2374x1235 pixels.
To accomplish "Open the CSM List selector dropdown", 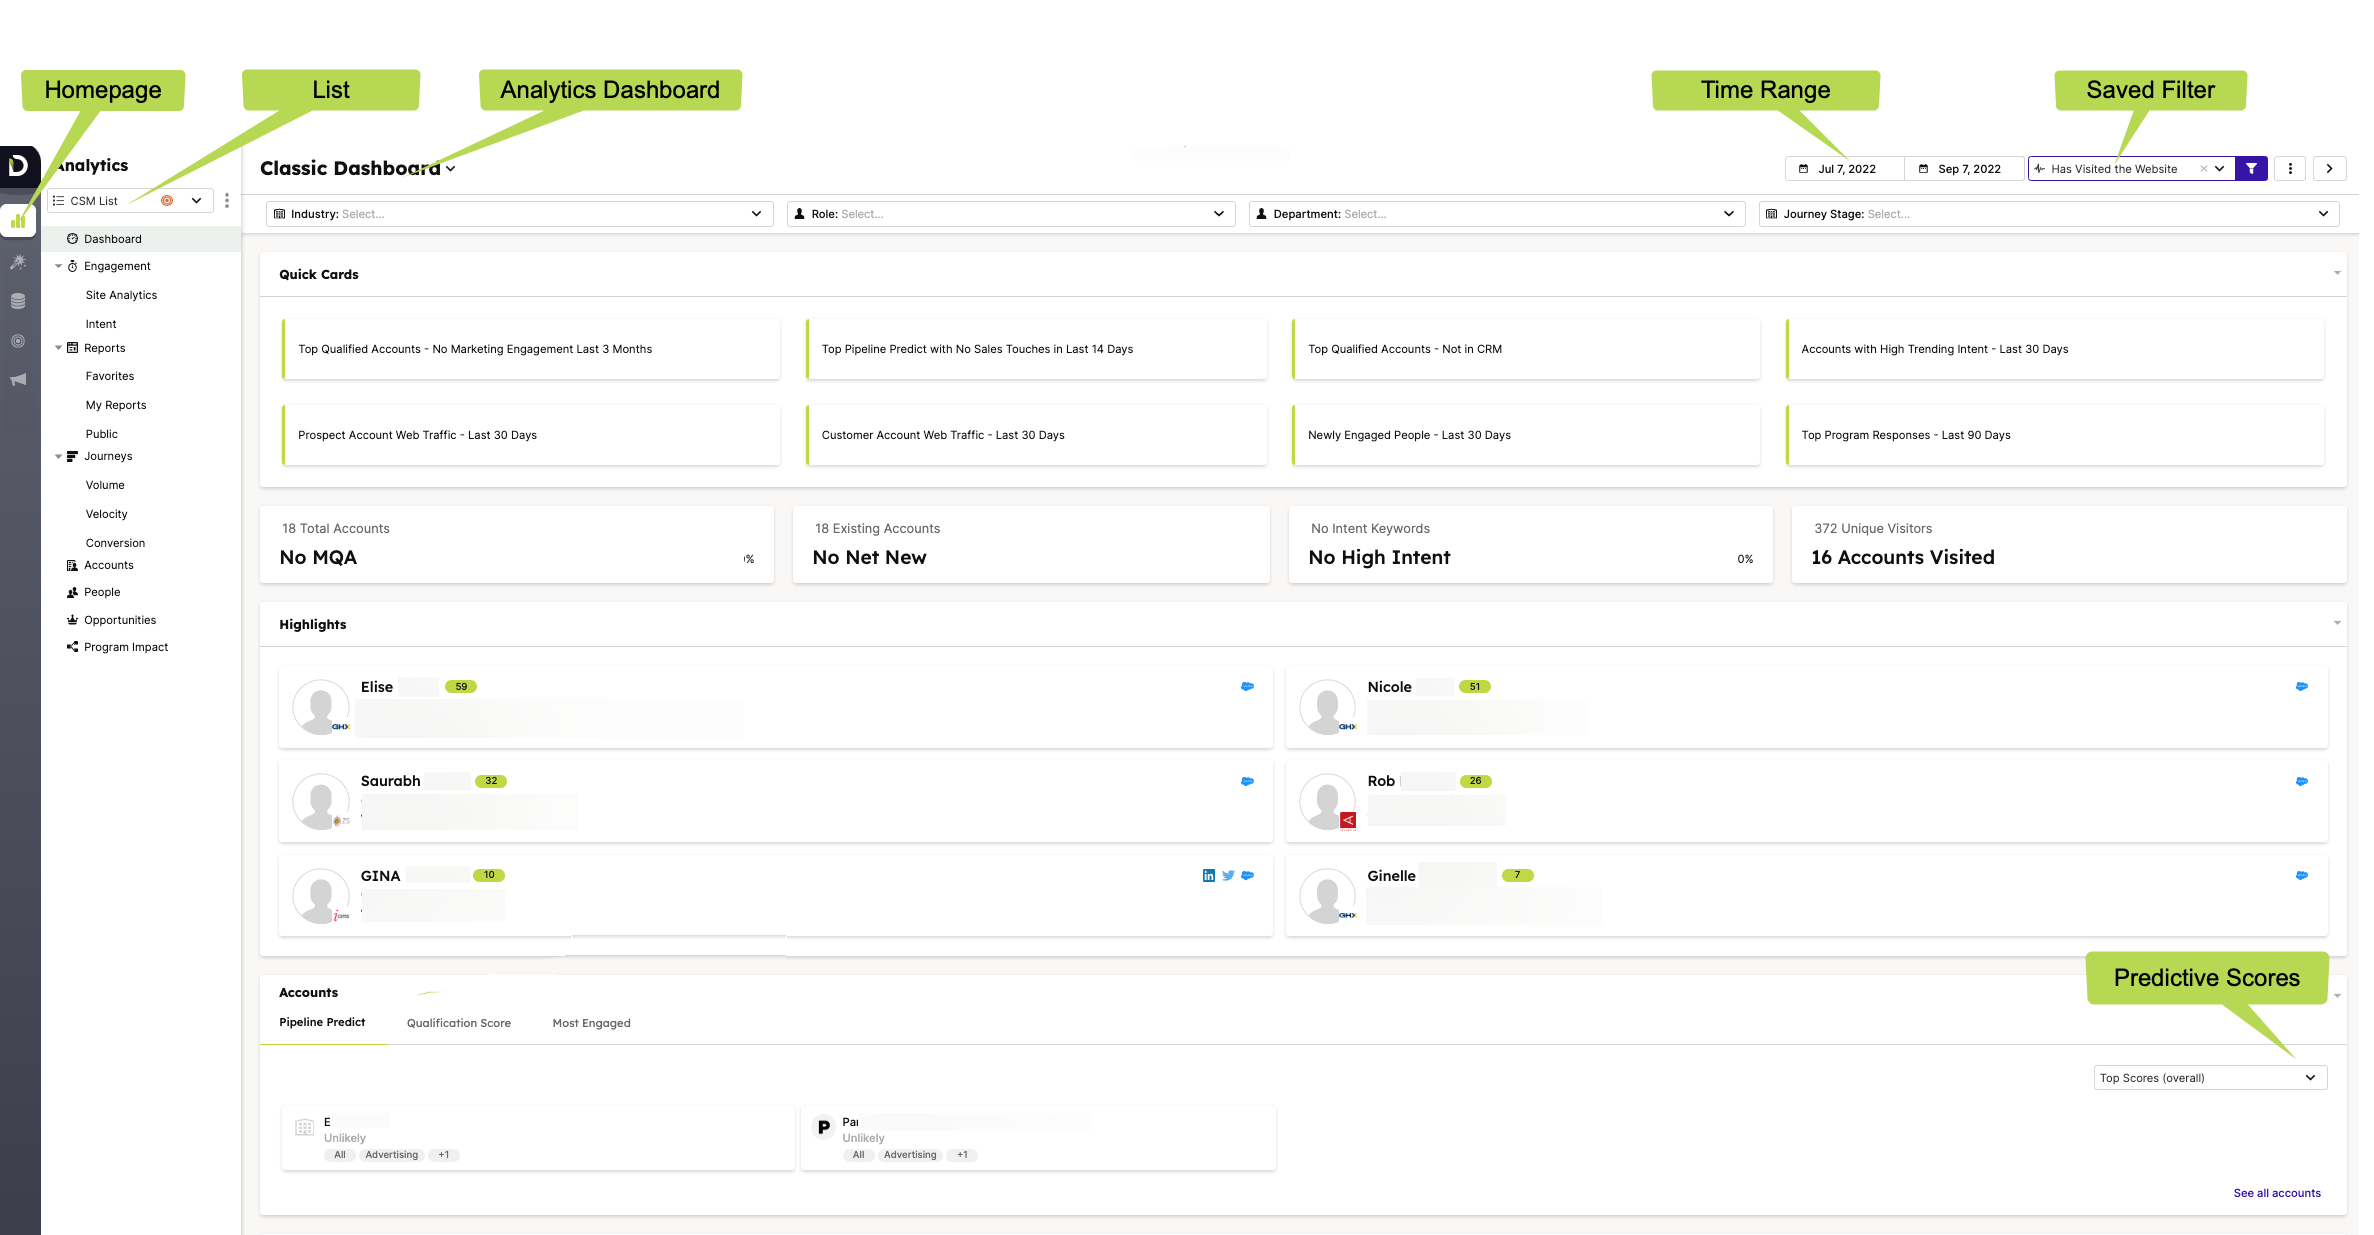I will (x=196, y=200).
